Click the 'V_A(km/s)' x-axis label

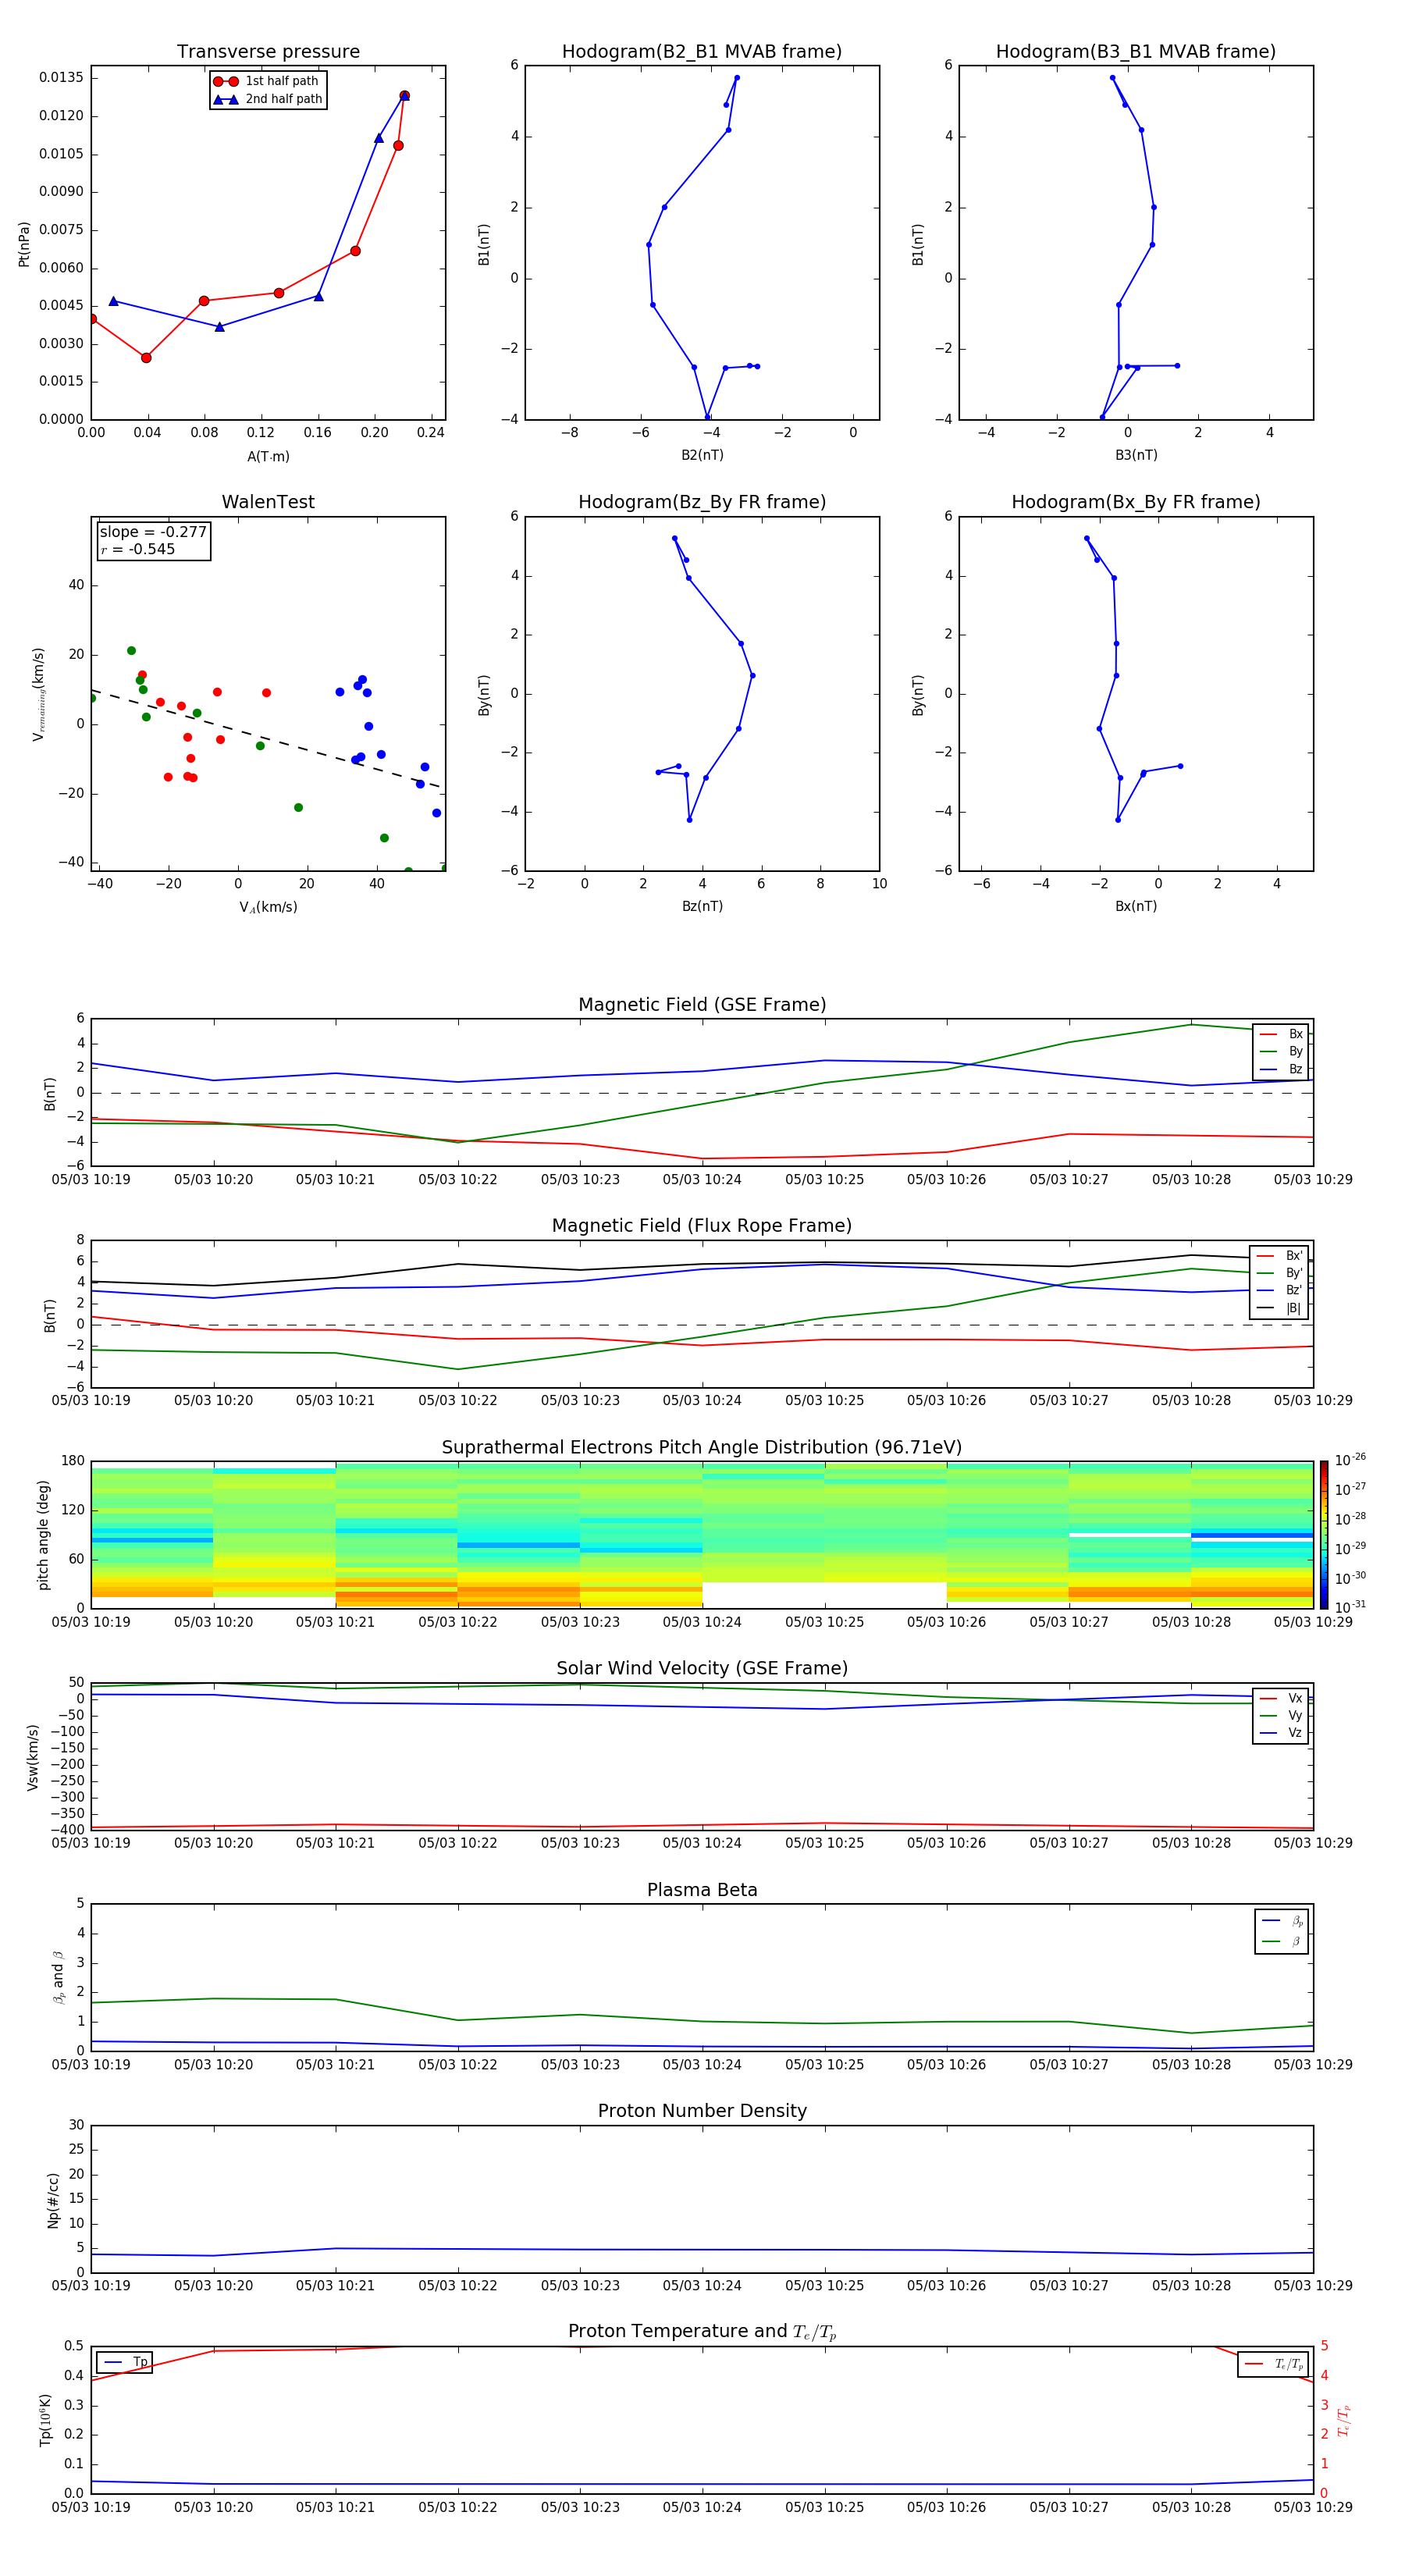[x=268, y=908]
